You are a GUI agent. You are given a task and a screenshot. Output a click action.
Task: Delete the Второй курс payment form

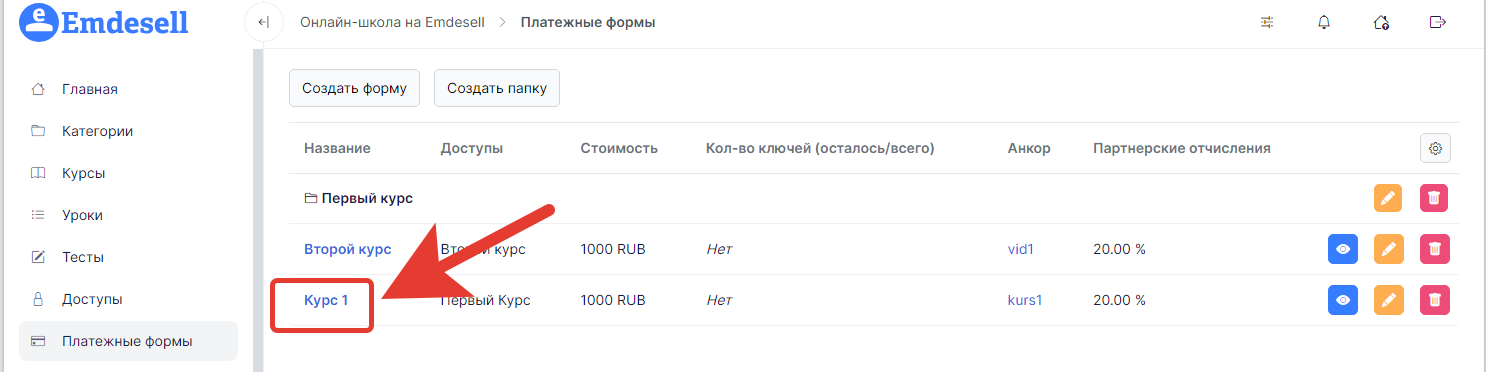(x=1435, y=249)
